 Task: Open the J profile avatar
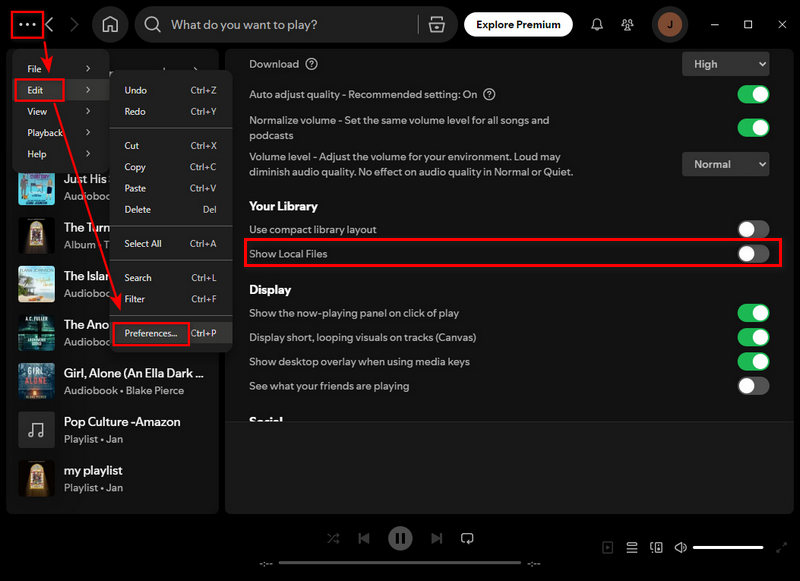pos(670,24)
